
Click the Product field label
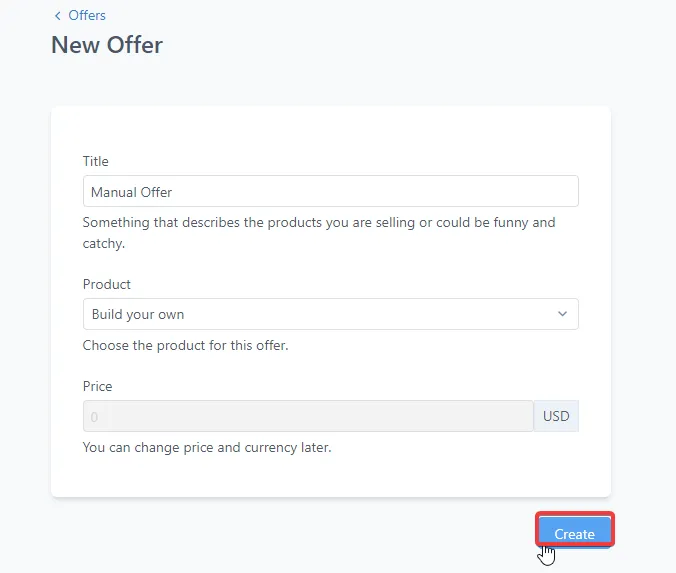point(107,284)
